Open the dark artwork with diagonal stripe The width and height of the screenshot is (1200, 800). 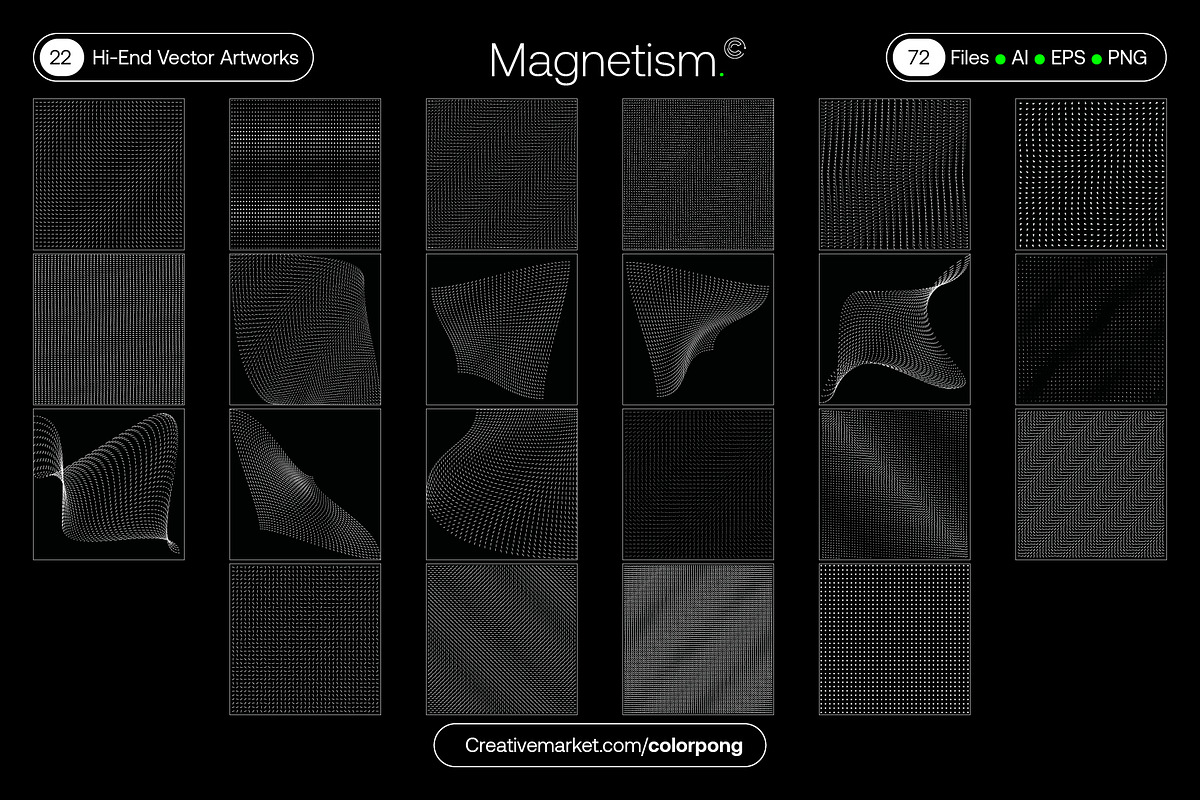pyautogui.click(x=1091, y=329)
